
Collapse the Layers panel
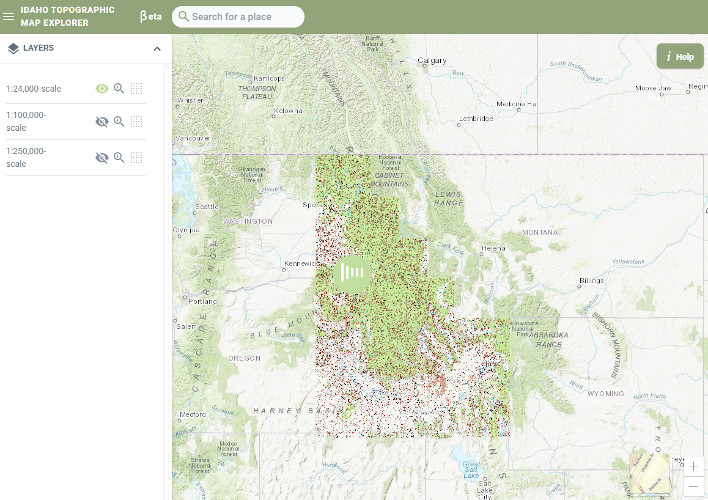point(157,48)
